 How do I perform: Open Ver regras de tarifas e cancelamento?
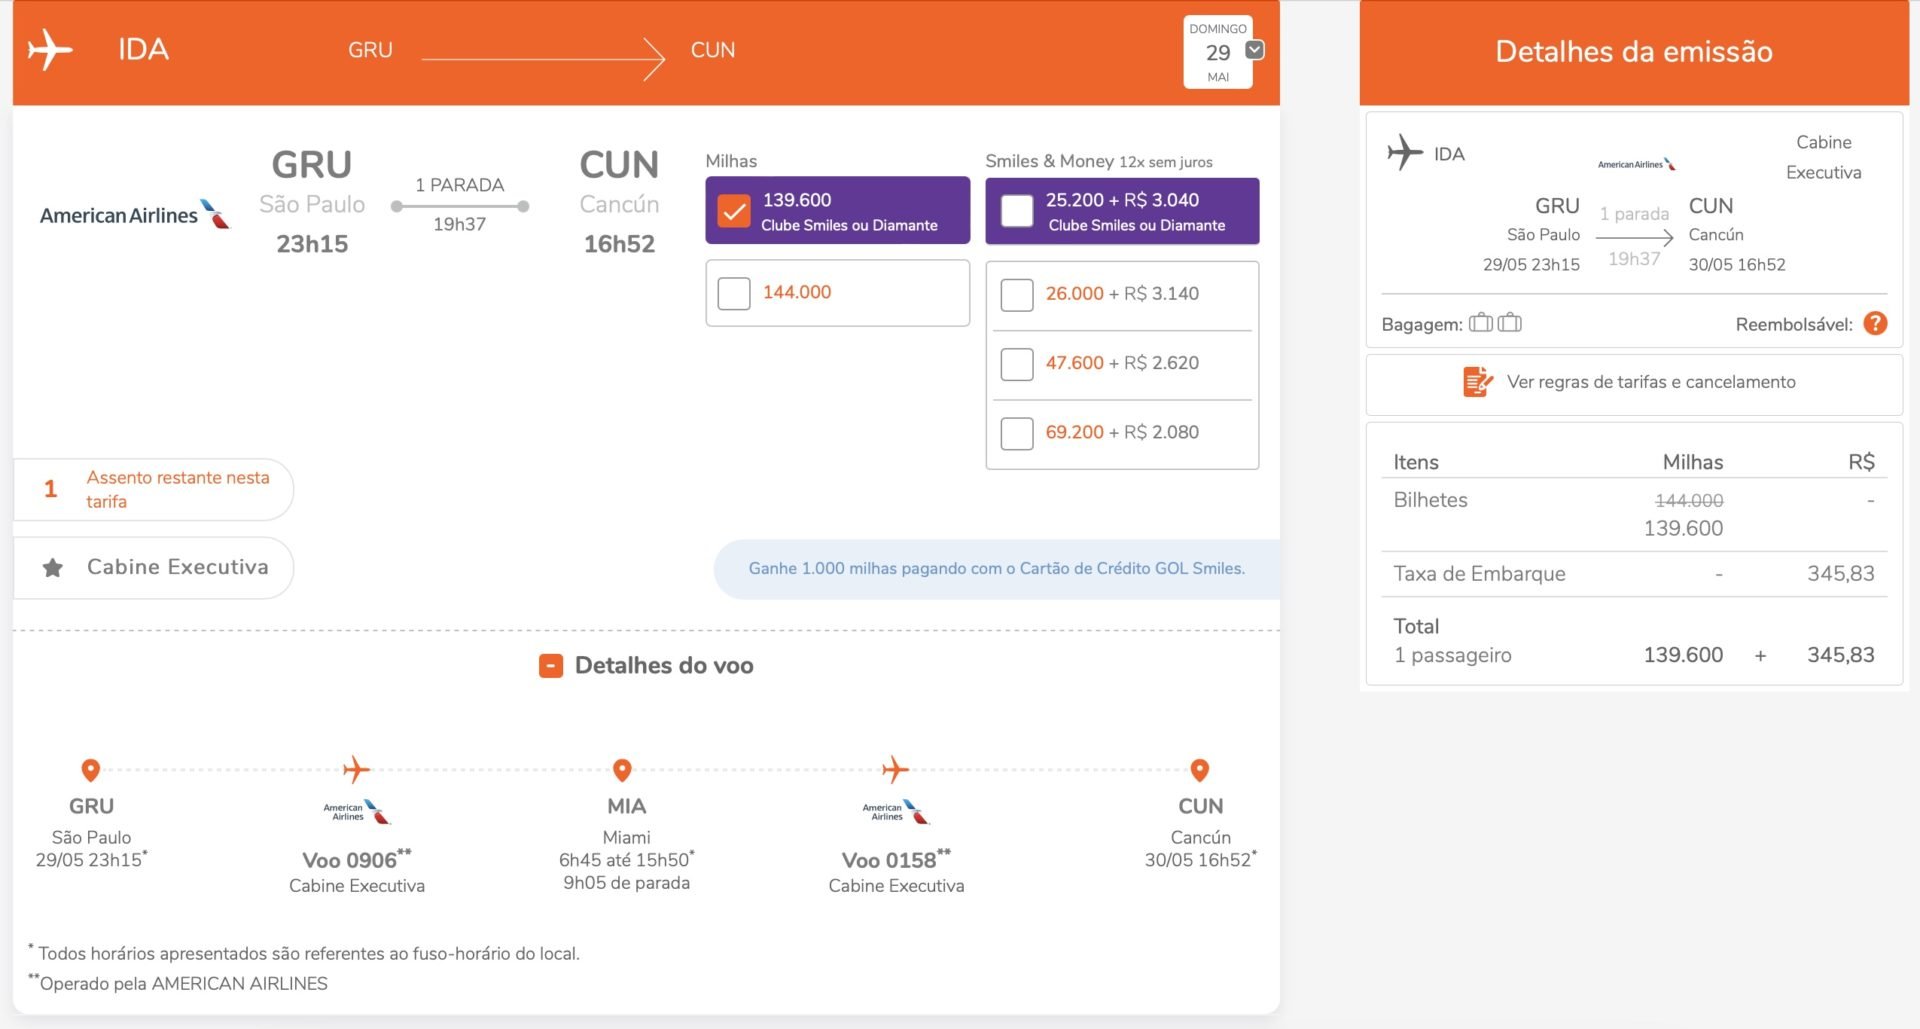point(1651,382)
